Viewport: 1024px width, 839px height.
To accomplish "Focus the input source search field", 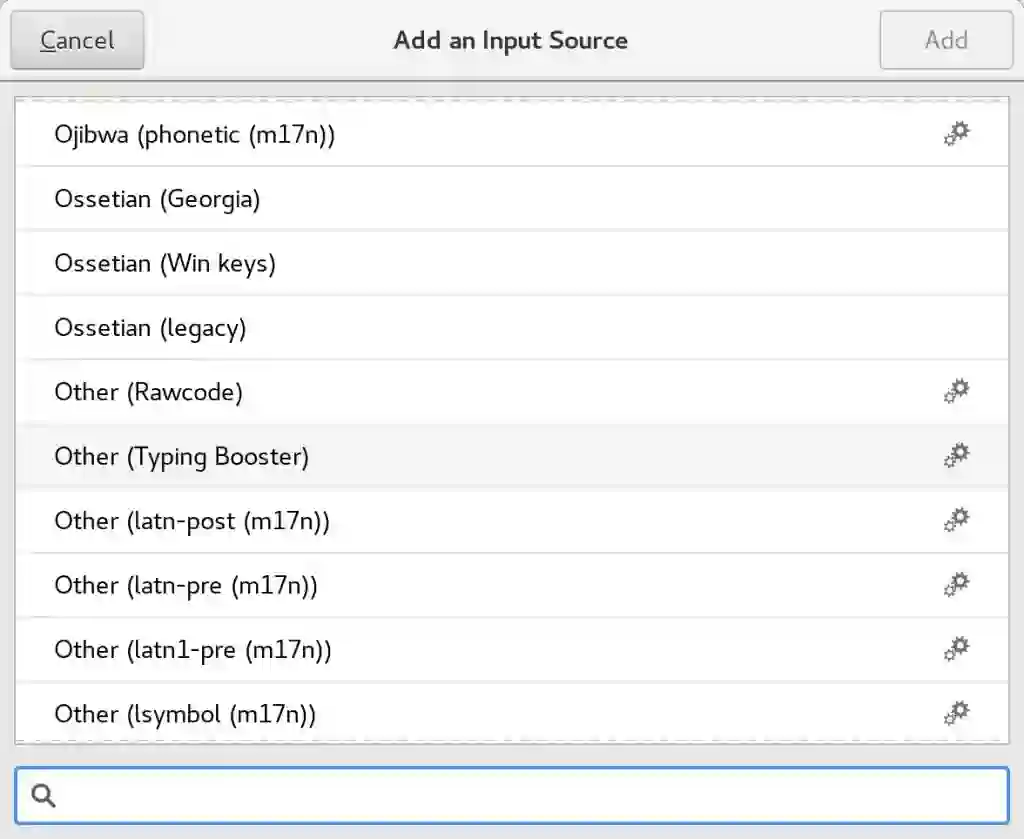I will point(530,795).
